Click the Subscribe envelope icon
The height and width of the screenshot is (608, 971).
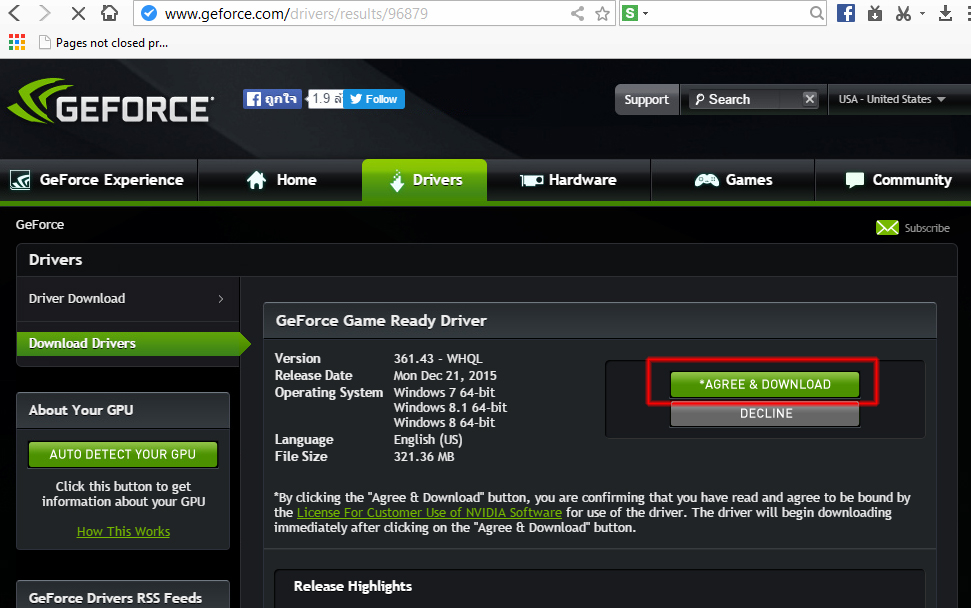pos(887,228)
